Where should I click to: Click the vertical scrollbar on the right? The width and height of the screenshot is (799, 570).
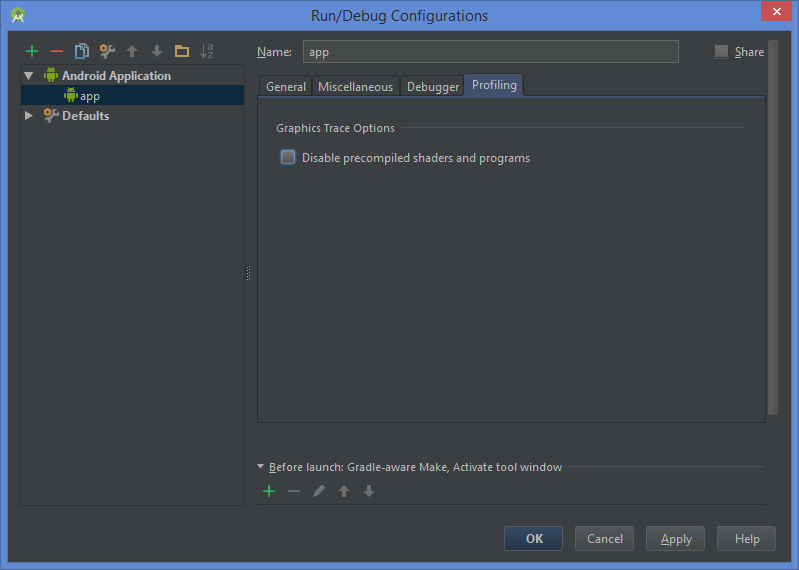(x=773, y=227)
